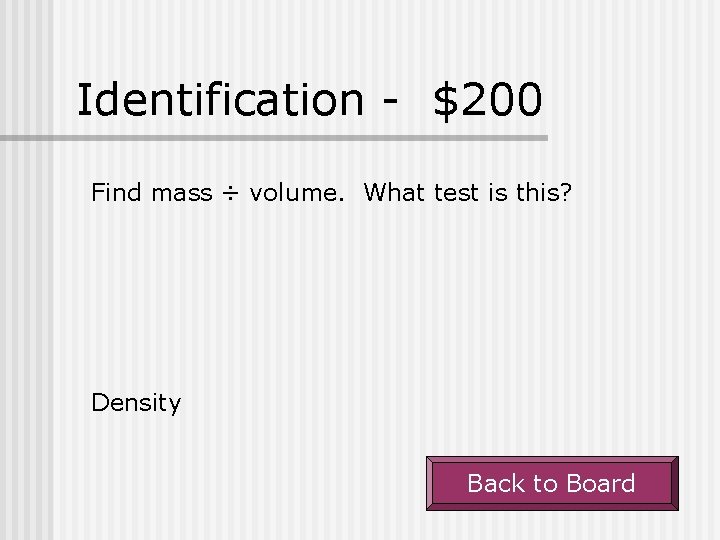Viewport: 720px width, 540px height.
Task: Click the word 'Find' starting the question
Action: coord(117,192)
